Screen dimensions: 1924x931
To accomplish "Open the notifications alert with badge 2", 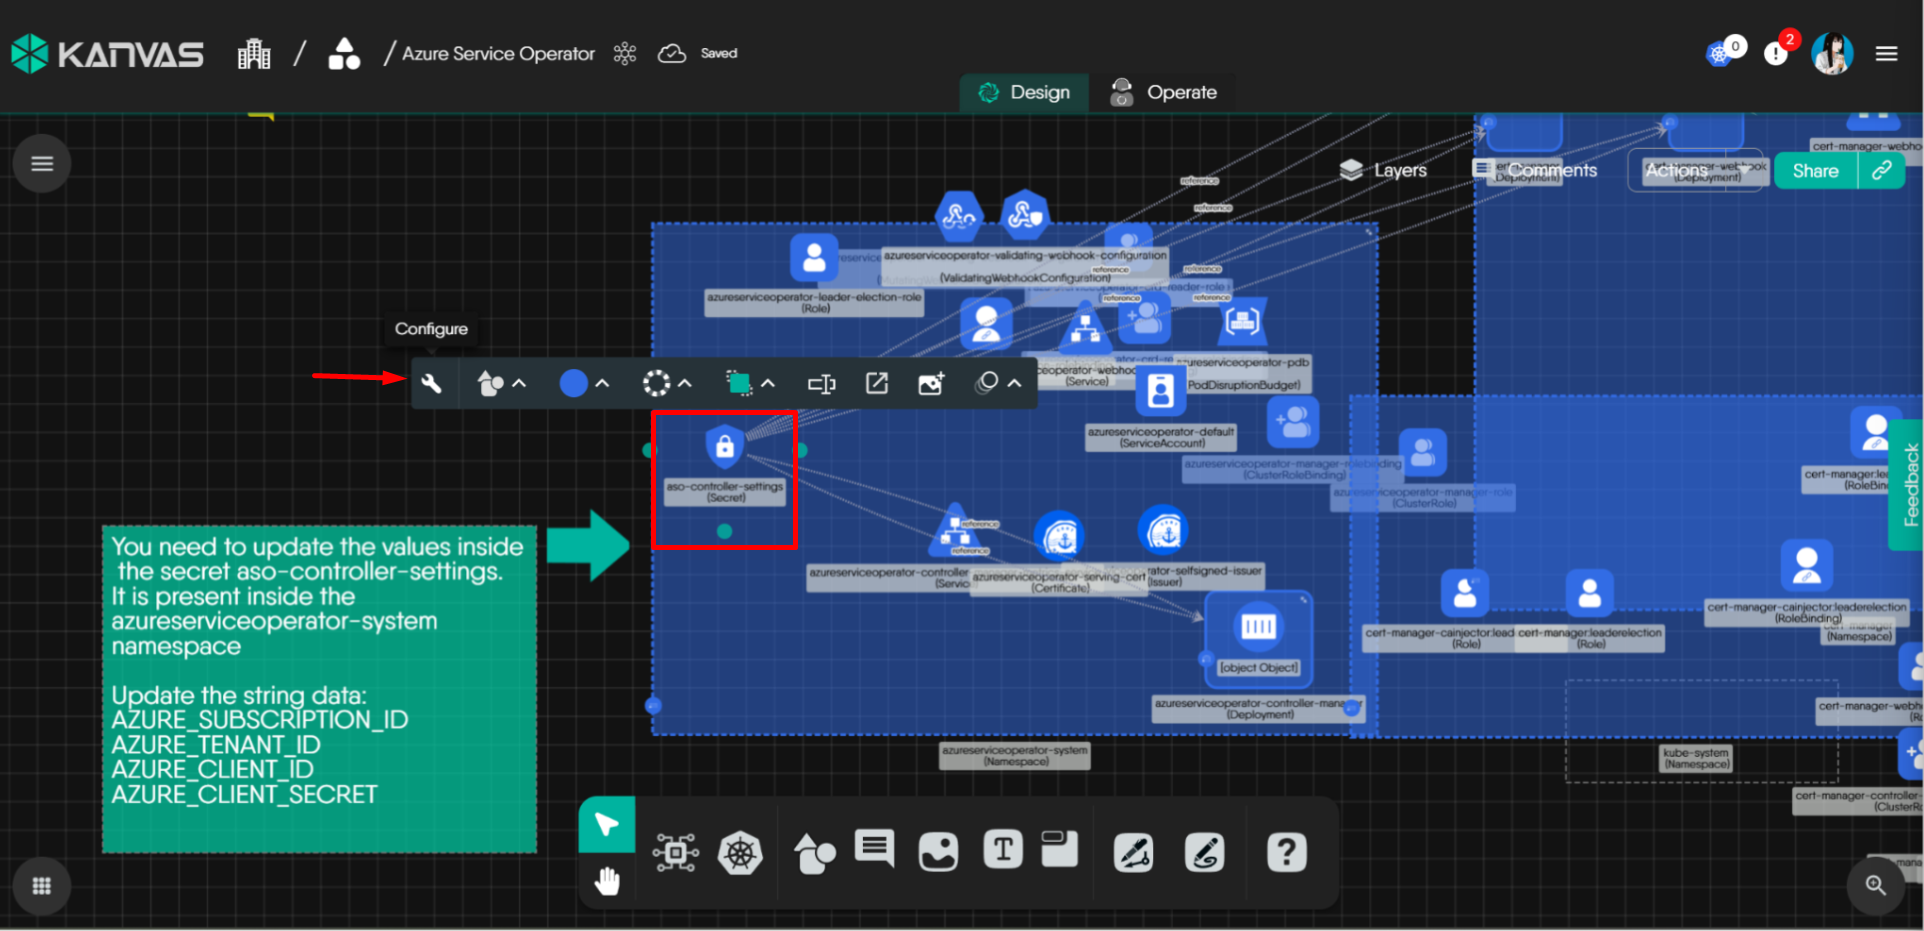I will coord(1778,51).
